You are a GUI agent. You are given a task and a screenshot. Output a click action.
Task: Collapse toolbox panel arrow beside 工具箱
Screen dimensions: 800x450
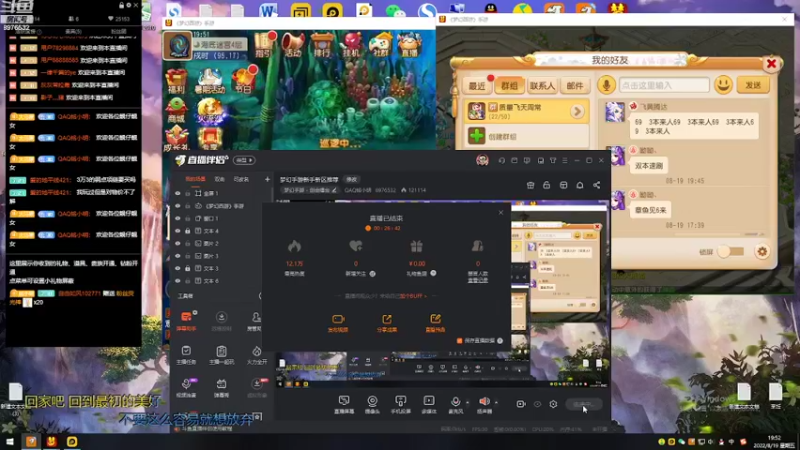coord(260,296)
